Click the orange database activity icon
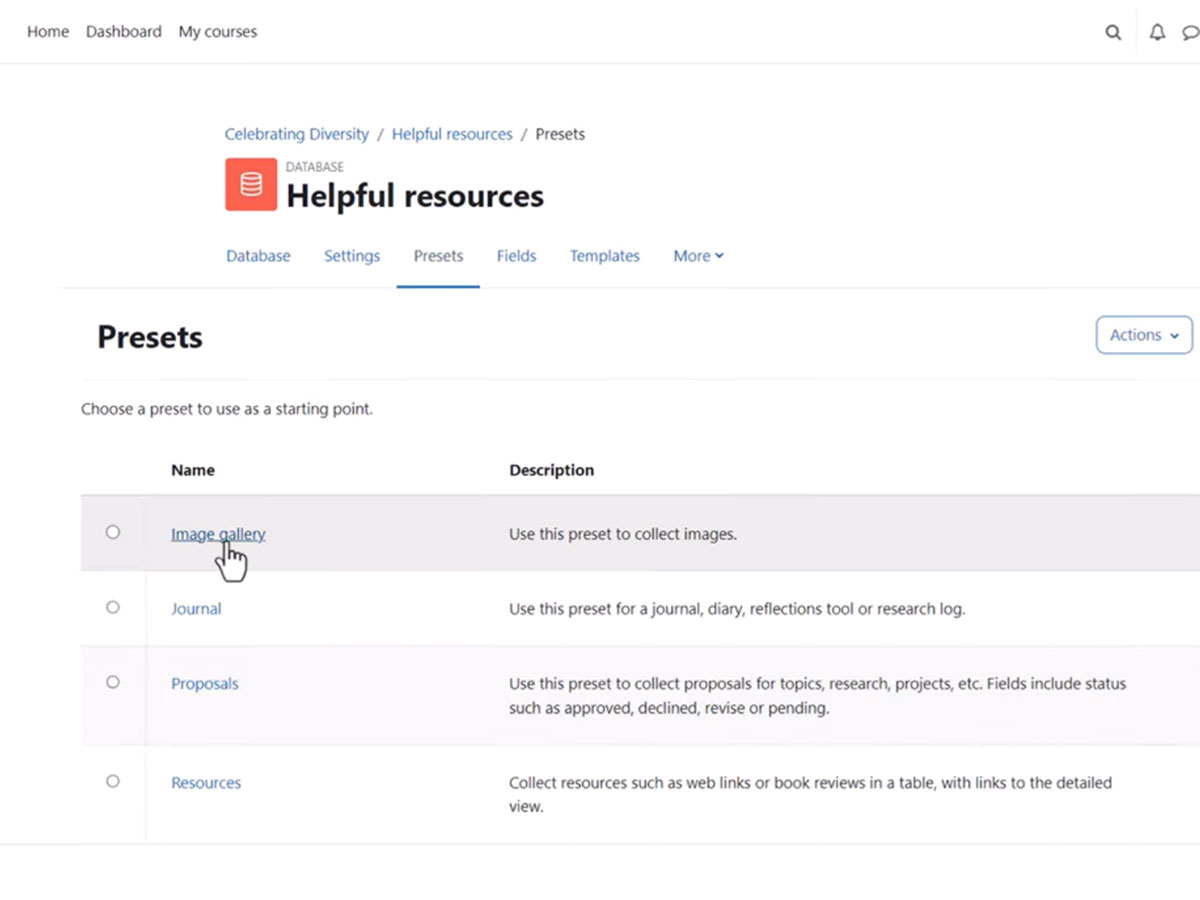The image size is (1200, 900). [250, 185]
